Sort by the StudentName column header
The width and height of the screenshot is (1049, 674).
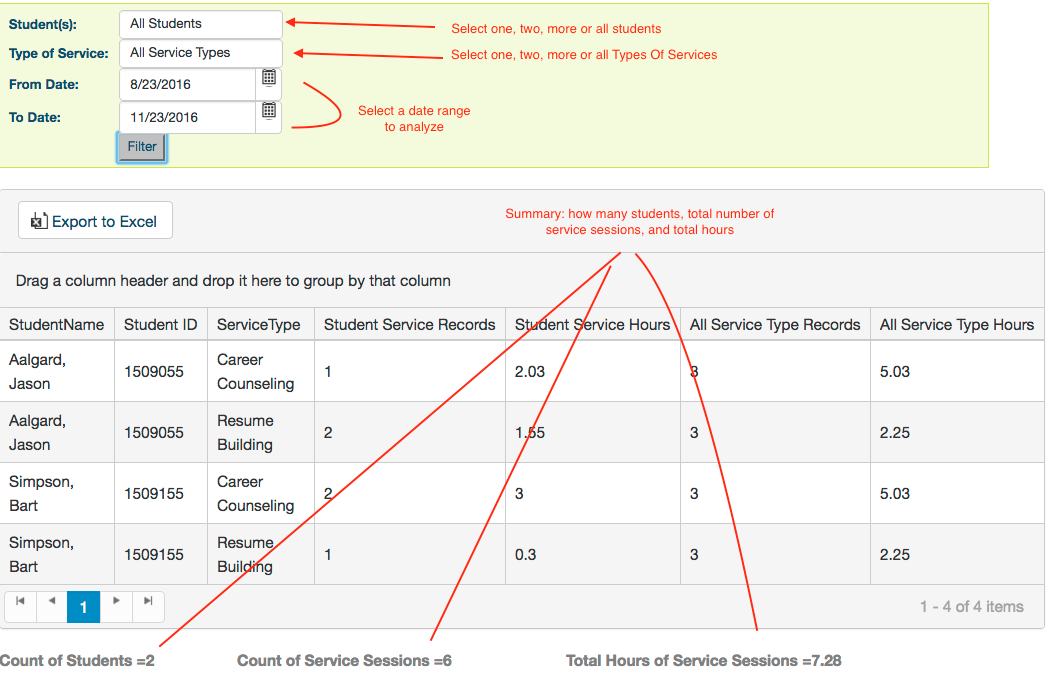pos(57,325)
